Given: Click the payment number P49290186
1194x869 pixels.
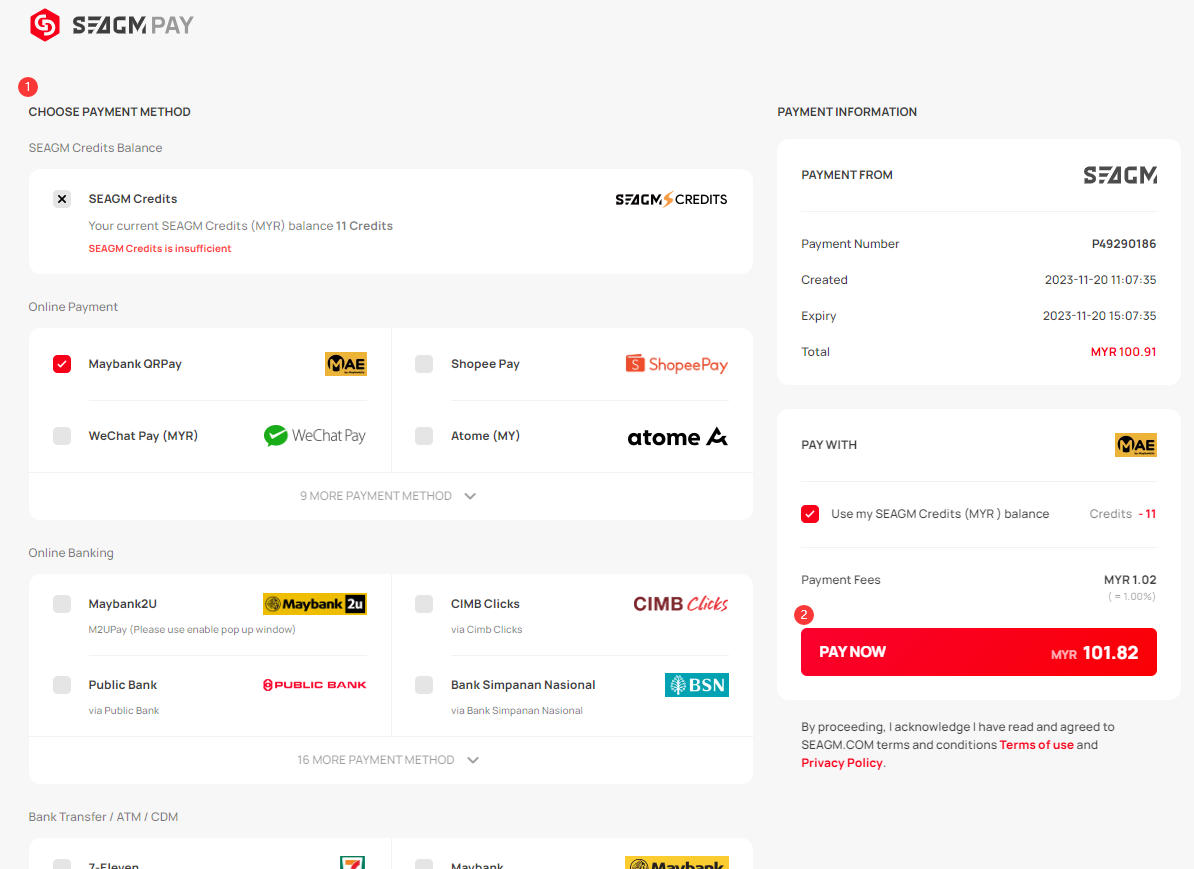Looking at the screenshot, I should click(x=1123, y=244).
